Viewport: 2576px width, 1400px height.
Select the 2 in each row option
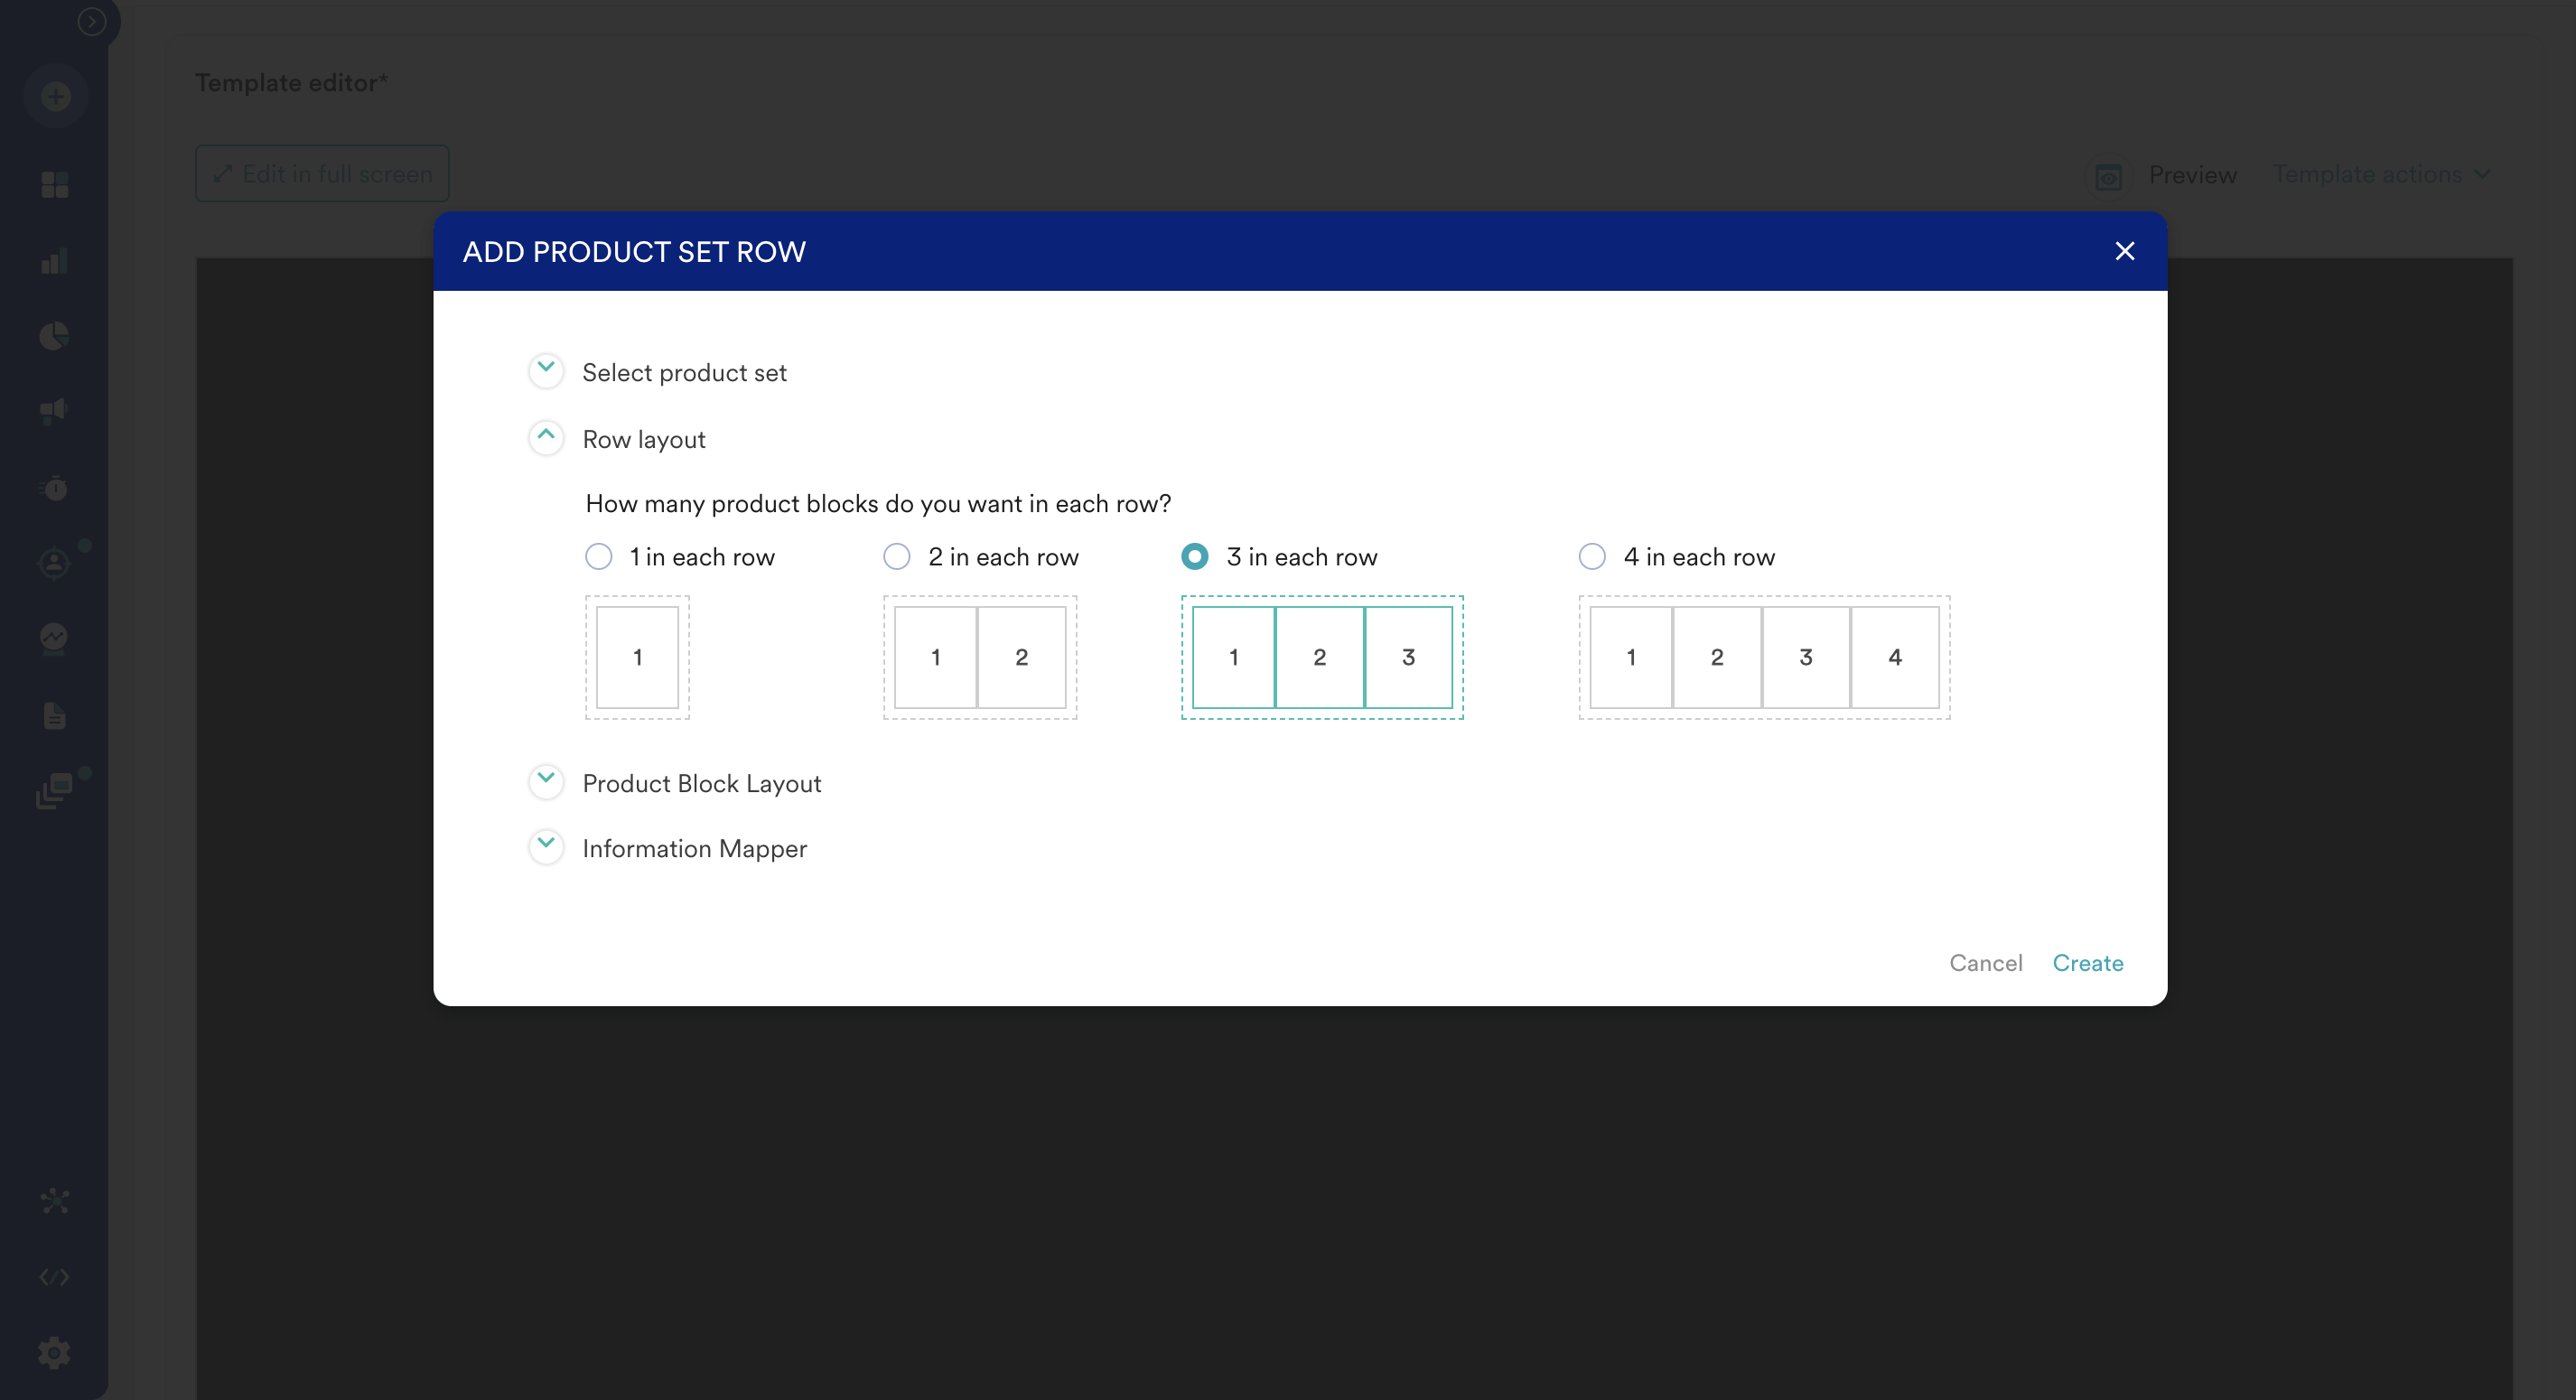pos(897,557)
